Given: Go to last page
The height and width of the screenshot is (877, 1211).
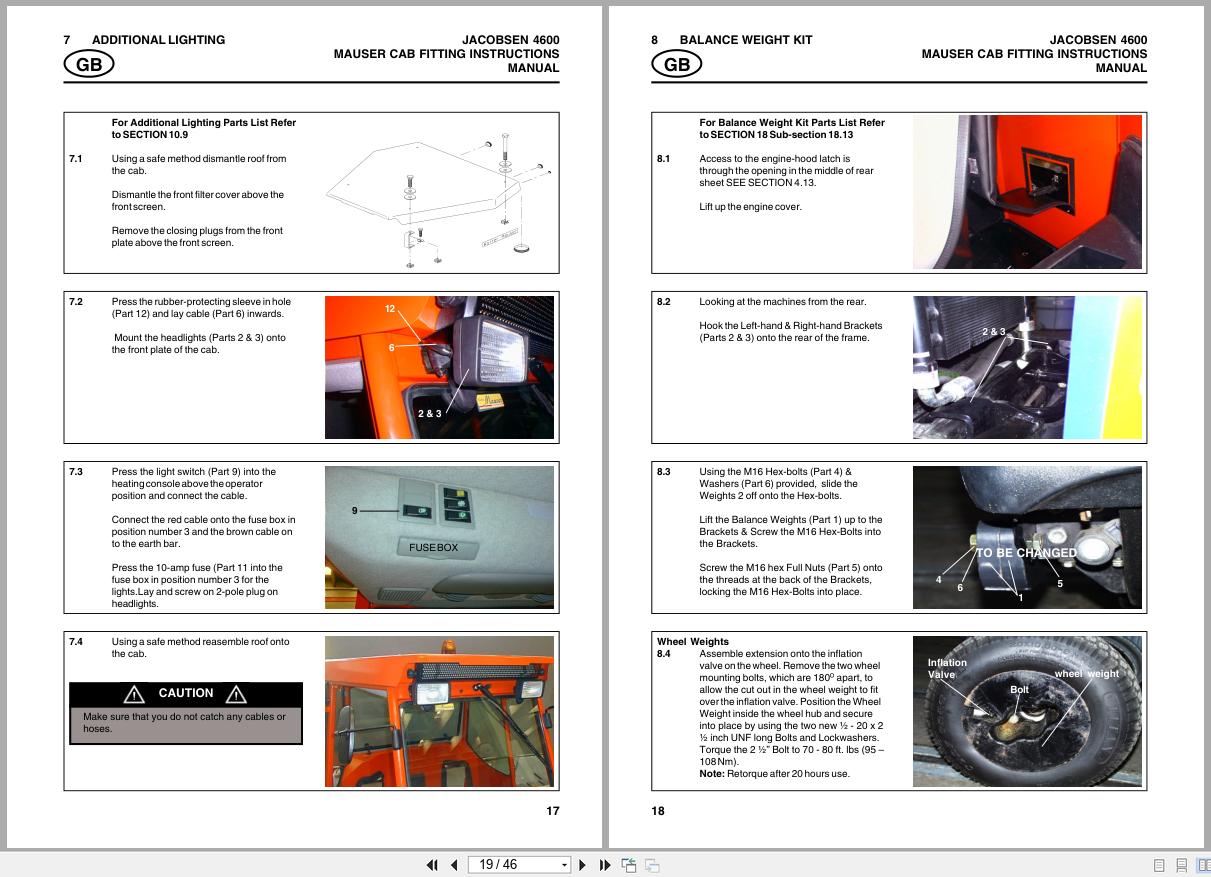Looking at the screenshot, I should click(x=605, y=865).
